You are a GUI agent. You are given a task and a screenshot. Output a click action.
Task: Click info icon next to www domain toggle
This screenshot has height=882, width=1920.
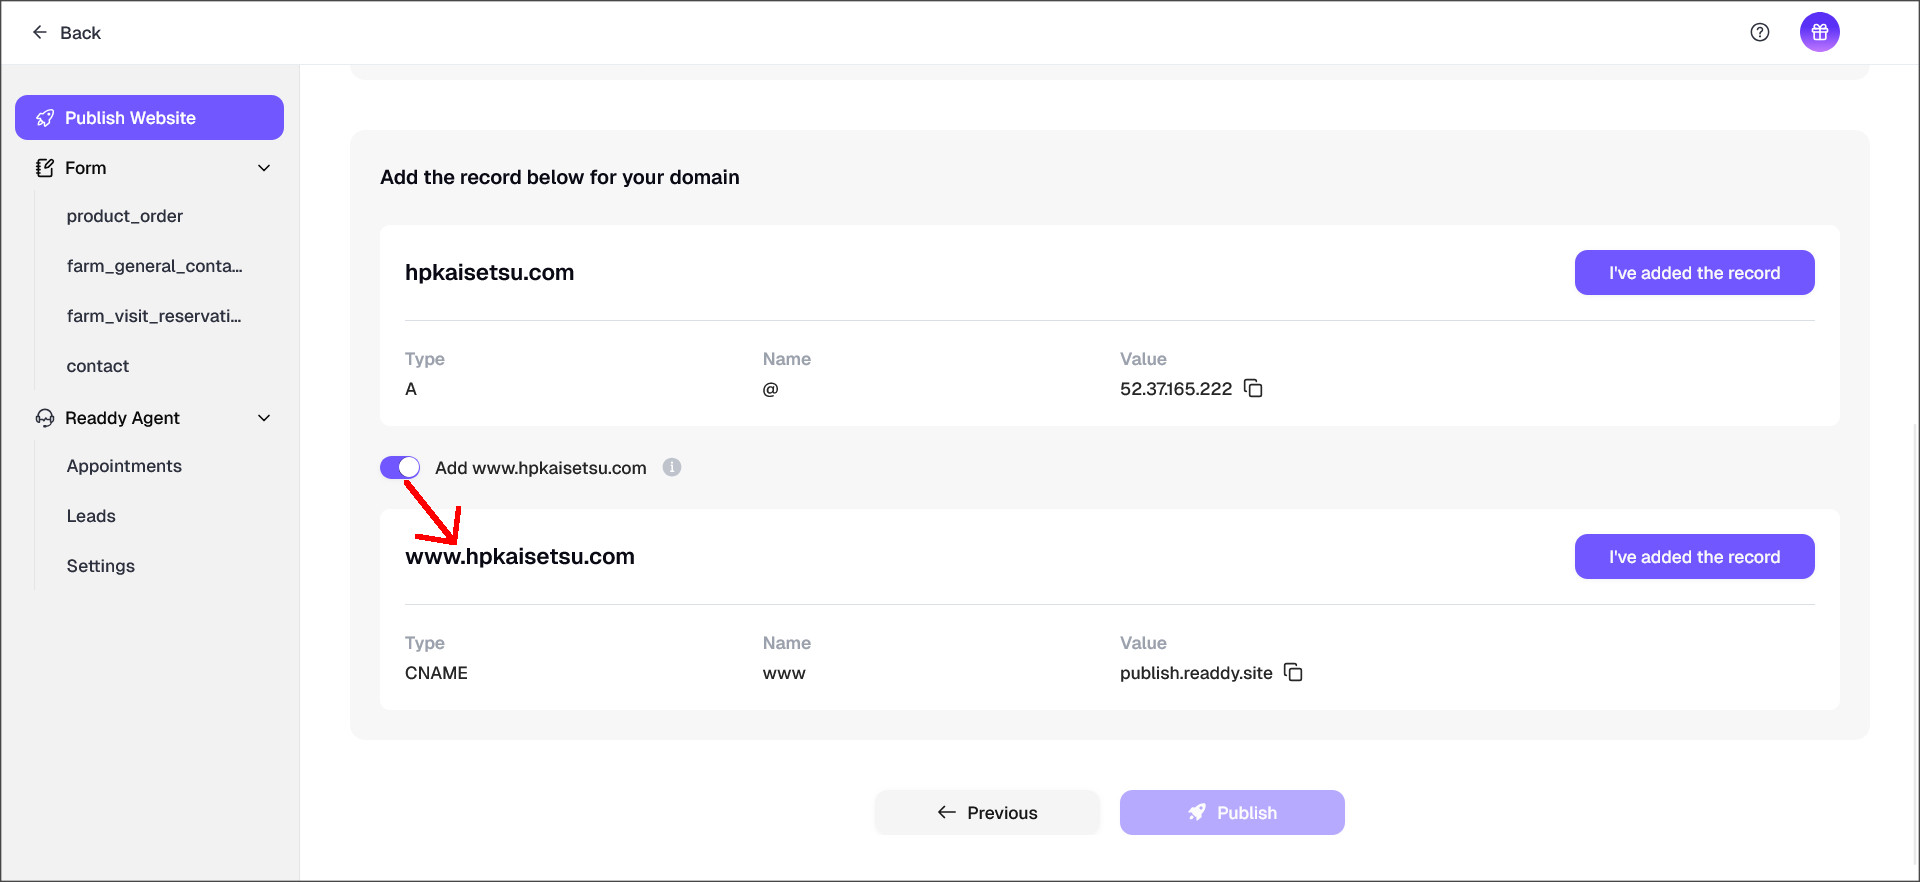click(672, 467)
